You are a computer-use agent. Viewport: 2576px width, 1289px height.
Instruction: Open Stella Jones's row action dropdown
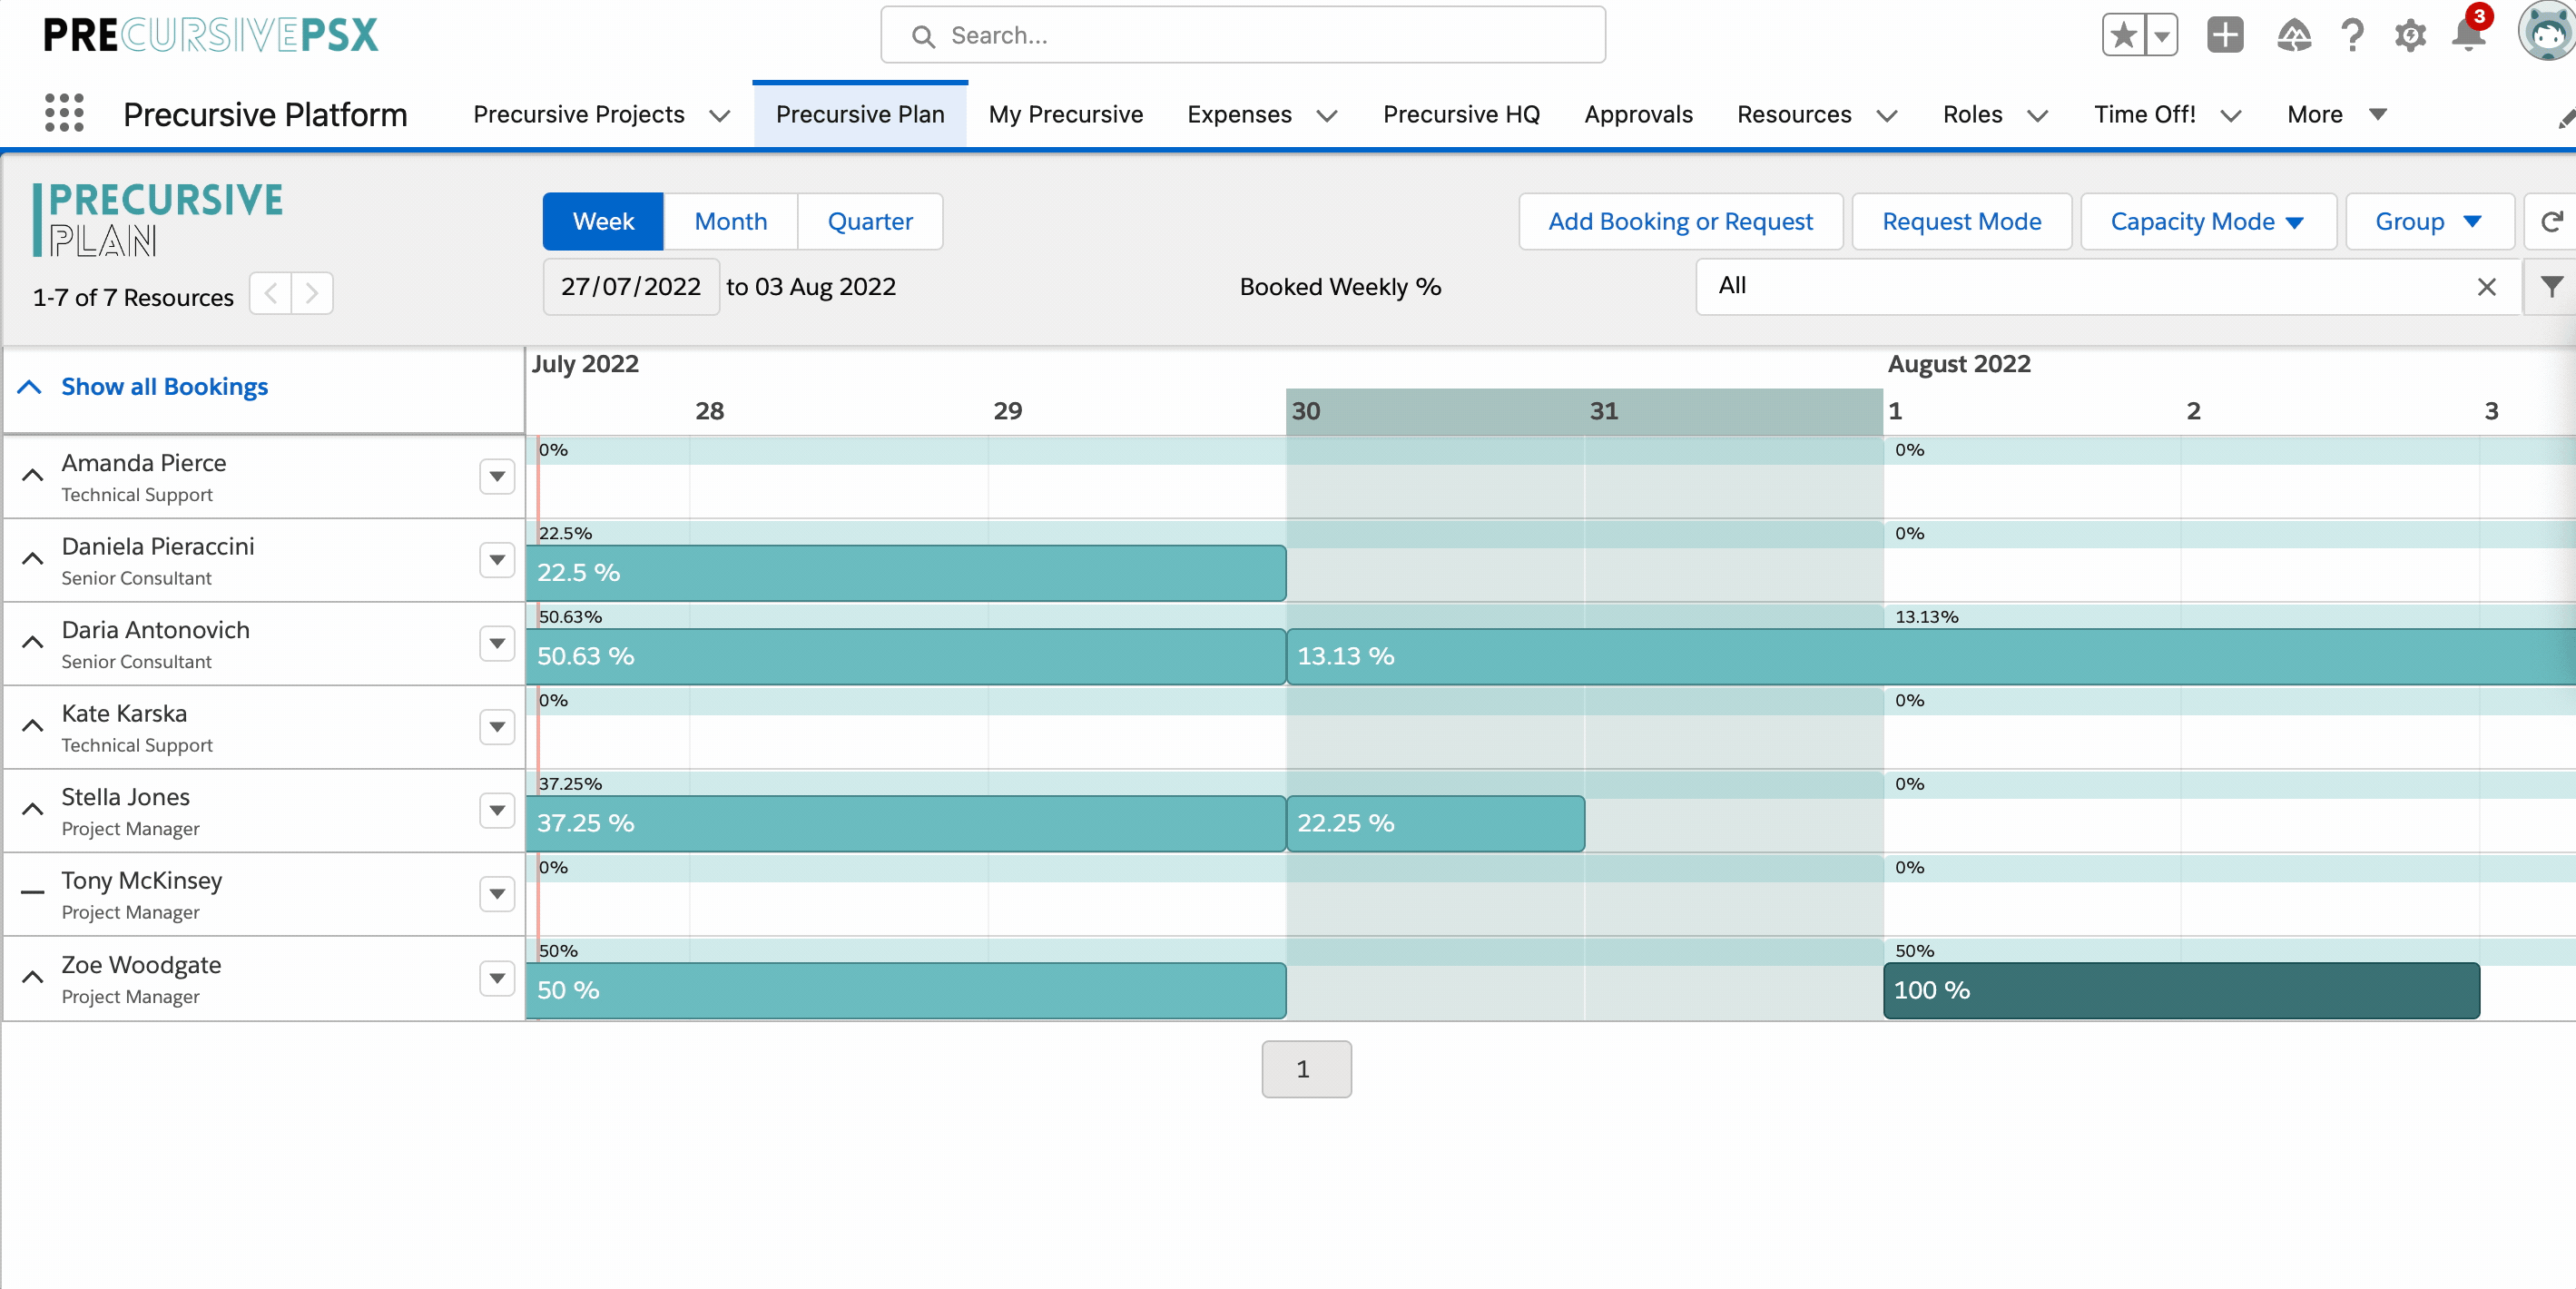point(497,810)
